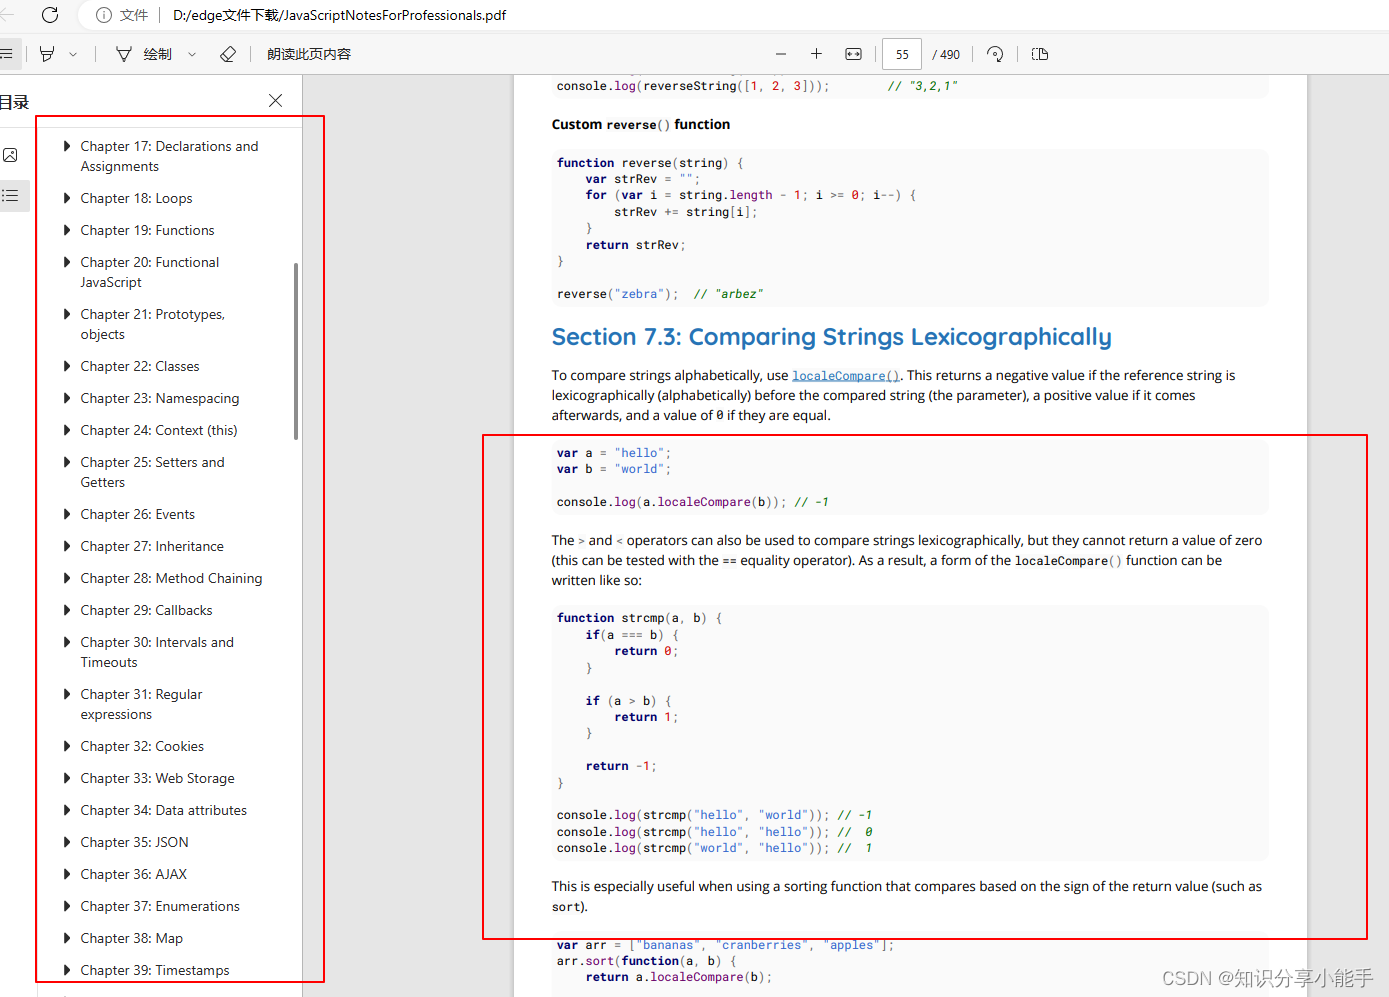Open Chapter 39: Timestamps
The image size is (1389, 997).
[155, 970]
